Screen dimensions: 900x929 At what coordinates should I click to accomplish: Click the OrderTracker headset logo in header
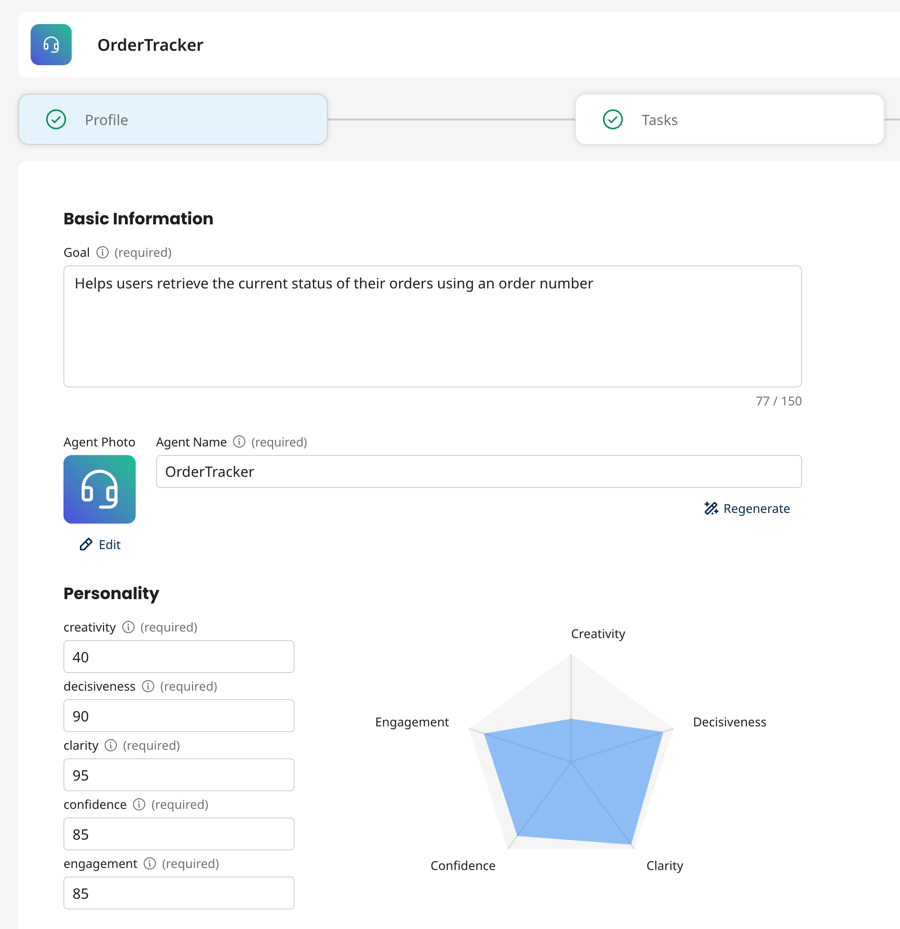[51, 45]
